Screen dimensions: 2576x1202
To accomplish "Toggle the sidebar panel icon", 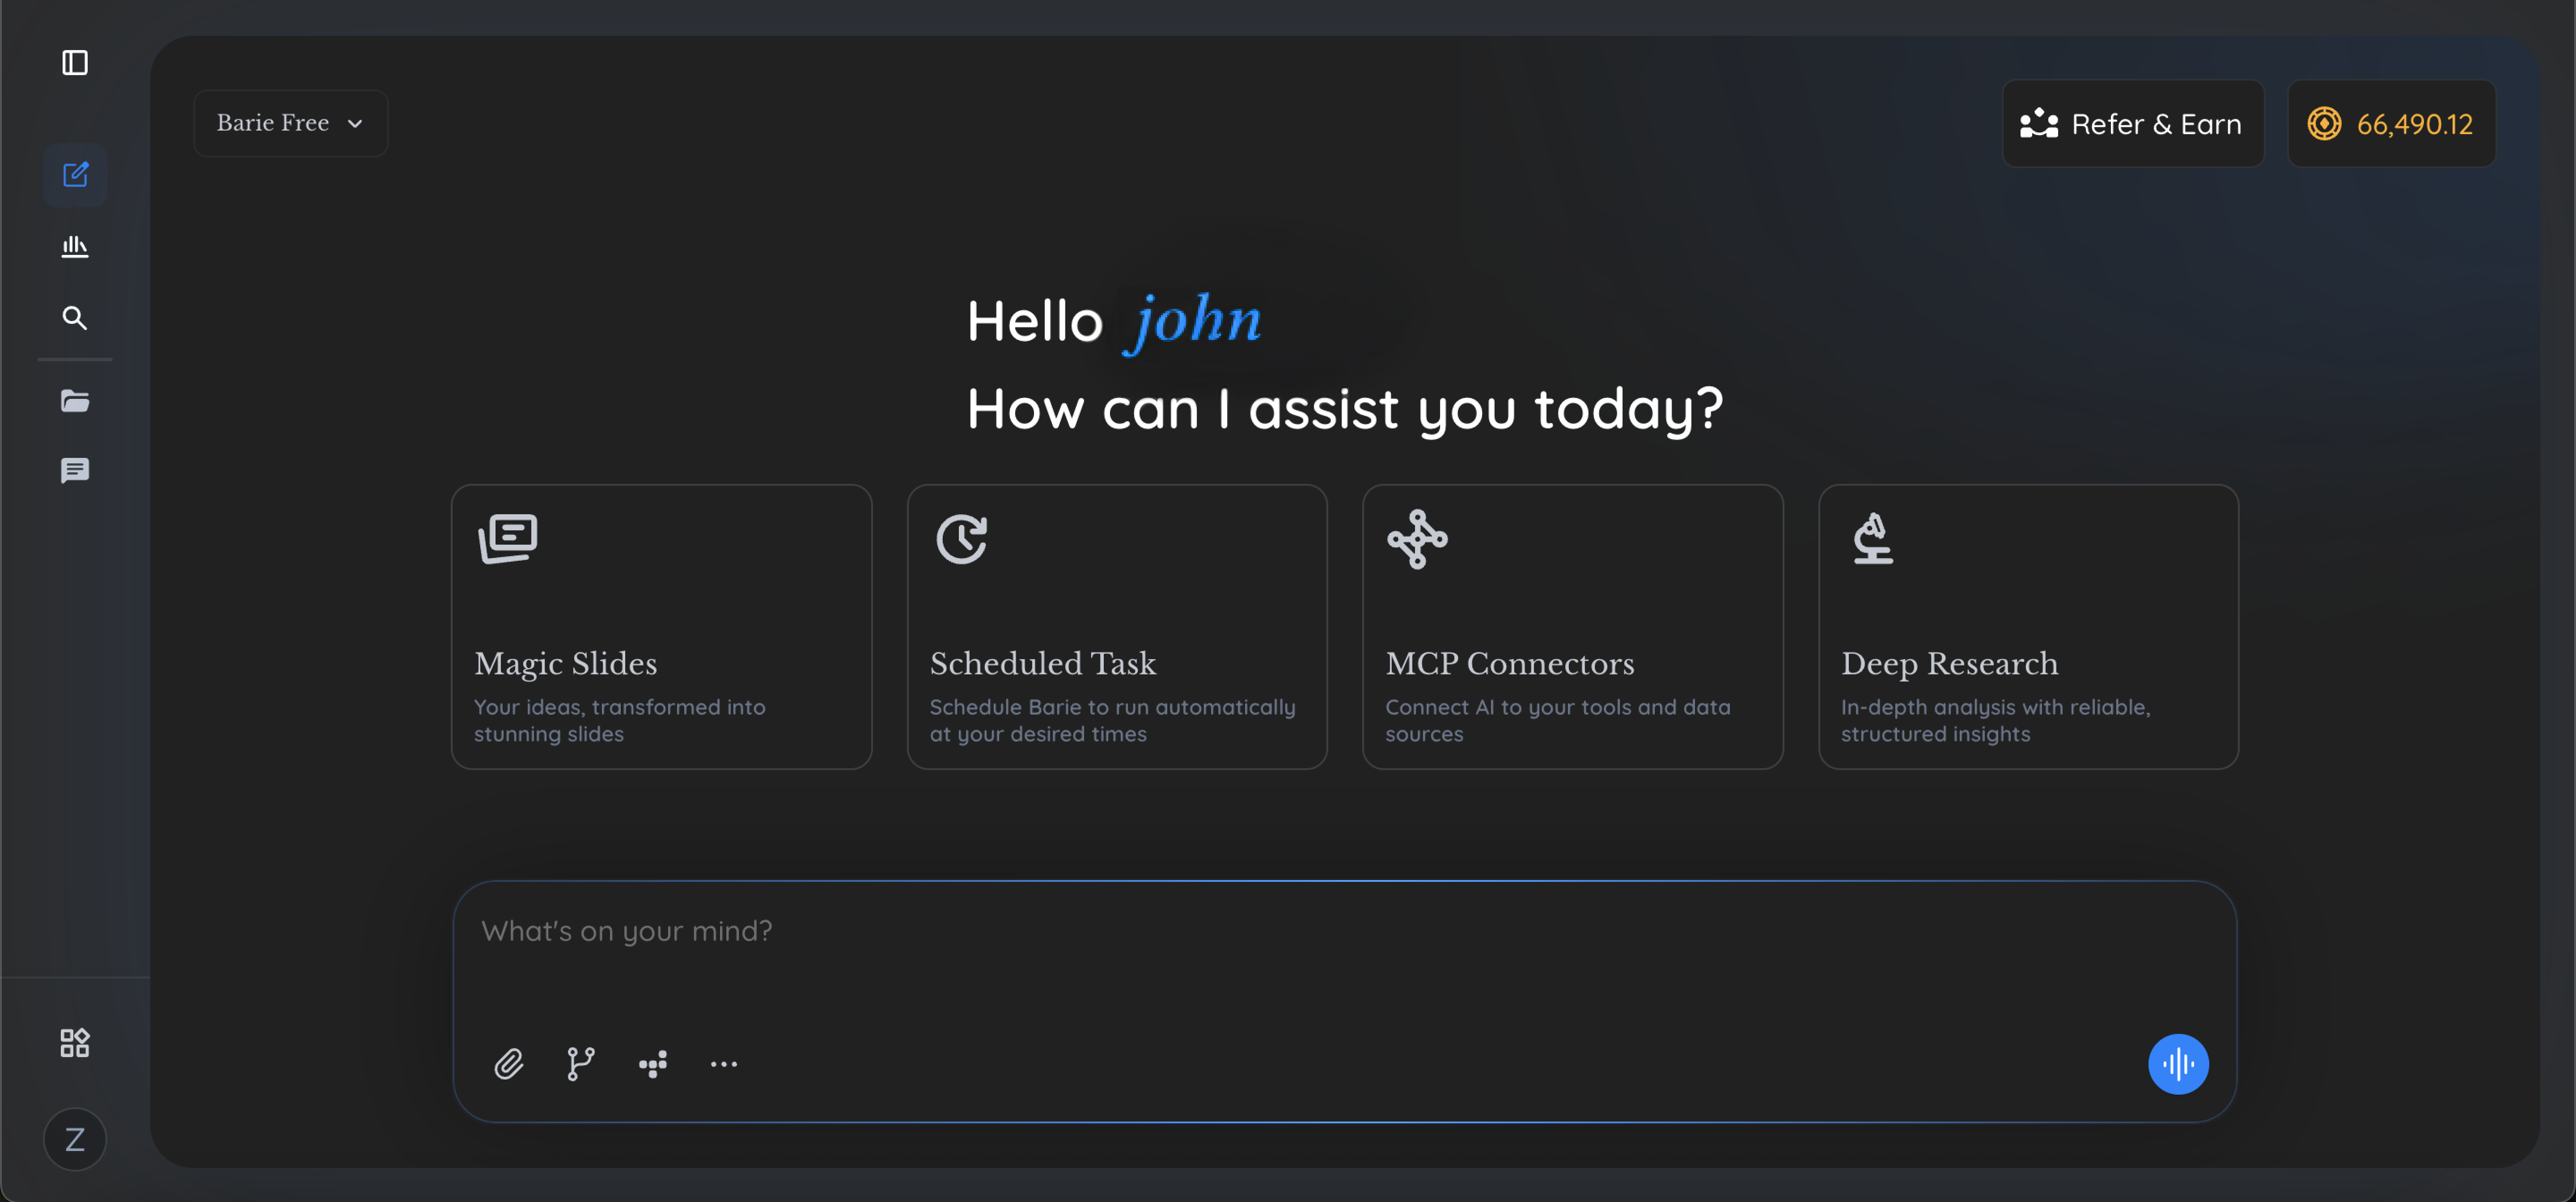I will (75, 63).
